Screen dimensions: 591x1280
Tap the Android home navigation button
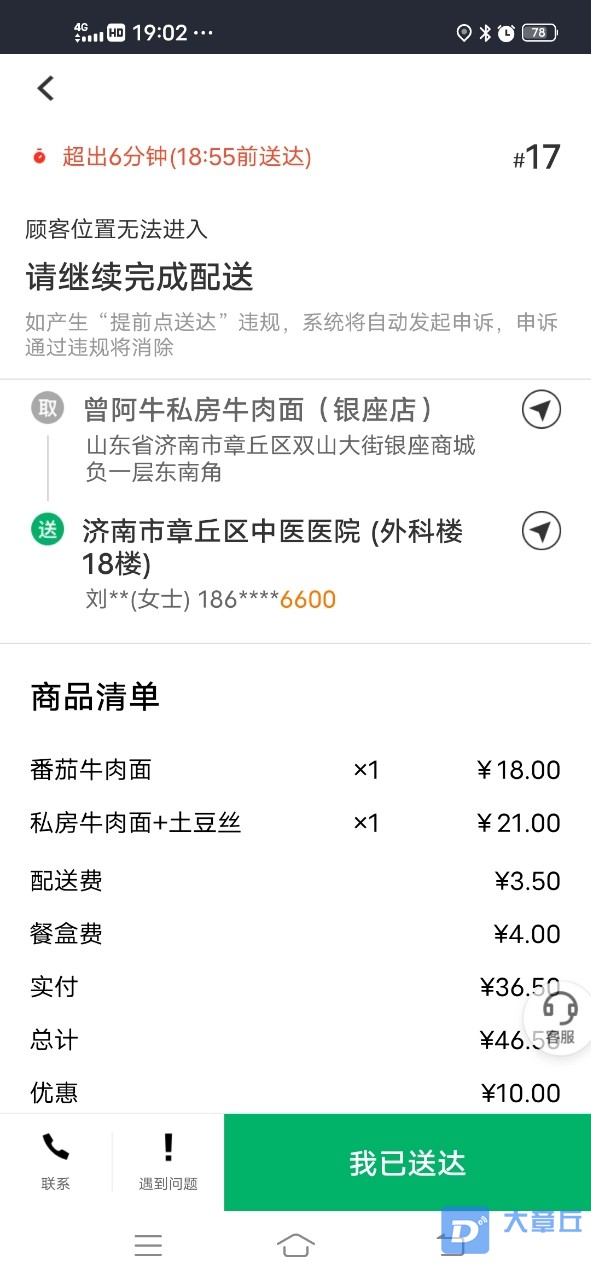[295, 1244]
